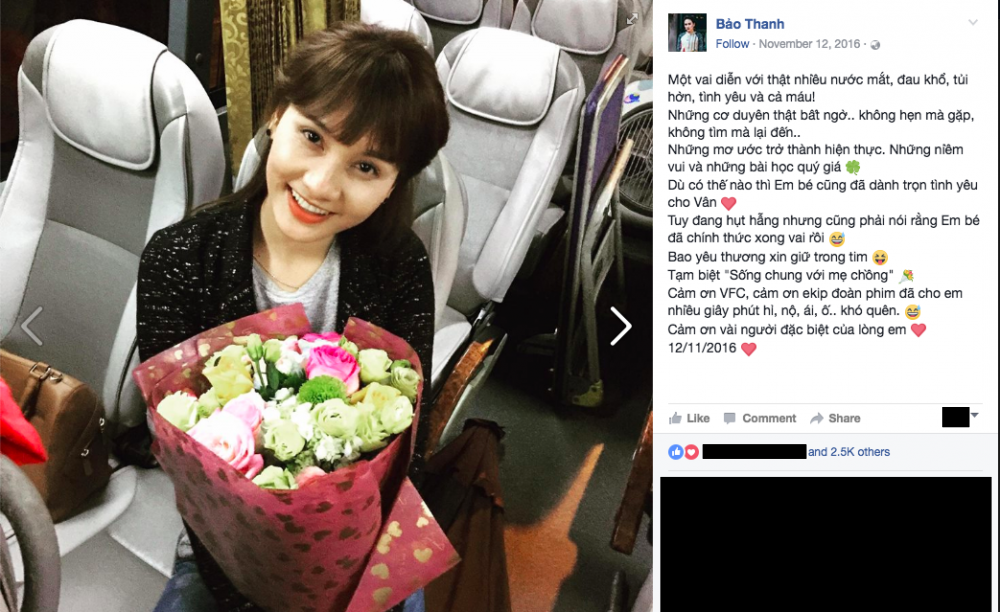Click the Share arrow icon
The height and width of the screenshot is (612, 1000).
click(x=816, y=418)
